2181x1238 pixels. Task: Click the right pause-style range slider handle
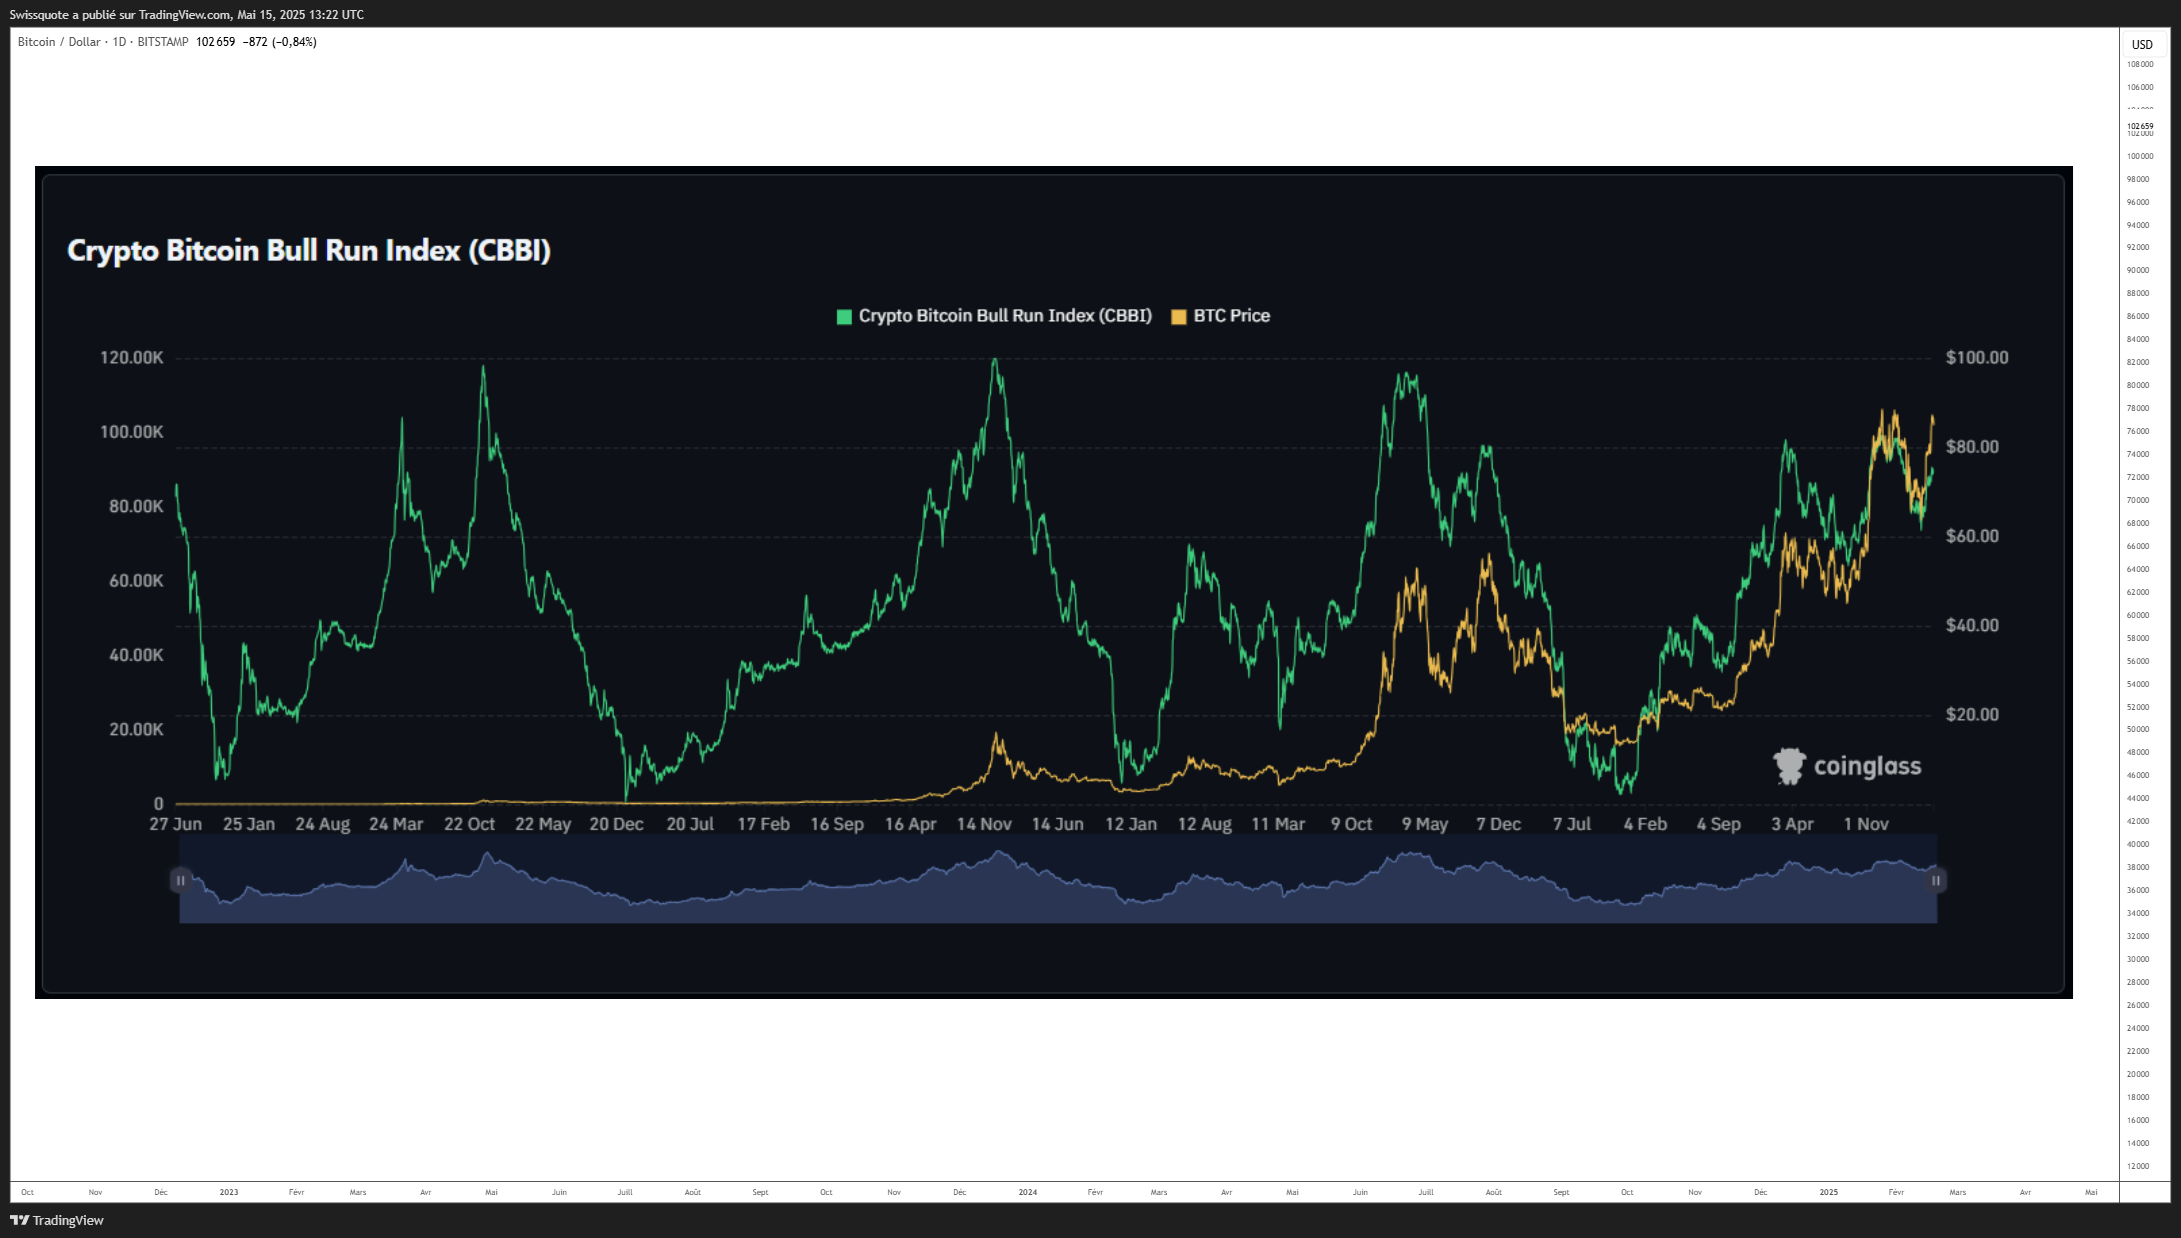point(1936,880)
